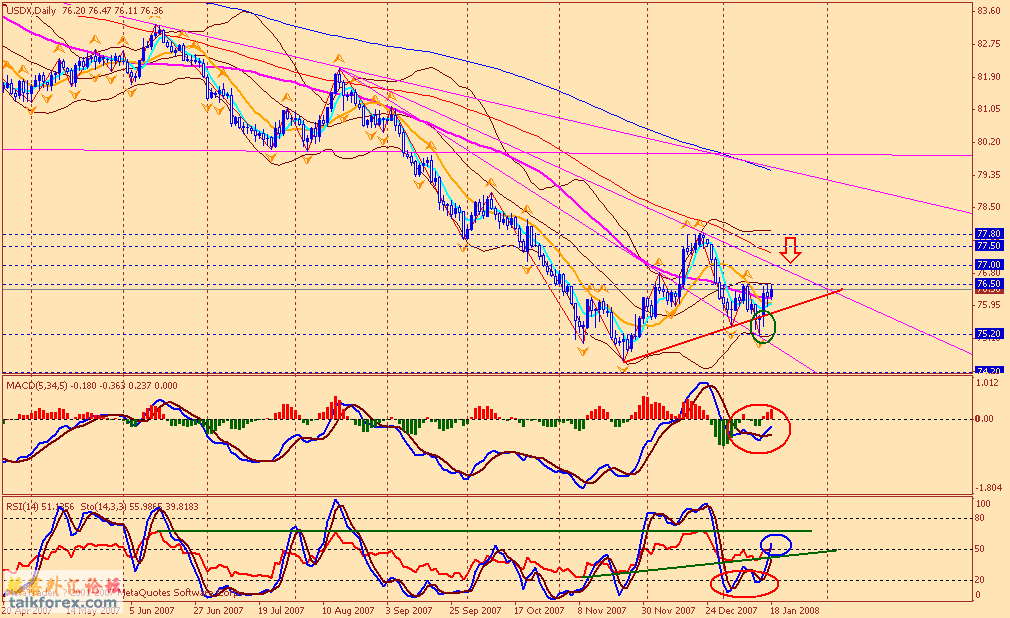Click the 19 Jul 2007 date label

[281, 610]
